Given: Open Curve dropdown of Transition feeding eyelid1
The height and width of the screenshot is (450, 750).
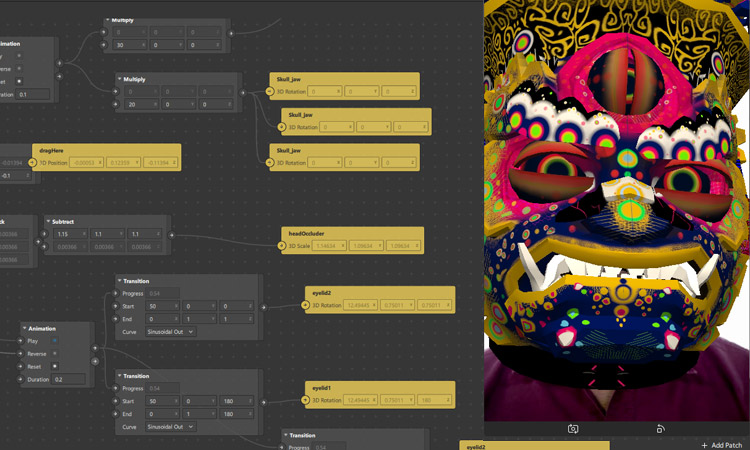Looking at the screenshot, I should [x=170, y=427].
